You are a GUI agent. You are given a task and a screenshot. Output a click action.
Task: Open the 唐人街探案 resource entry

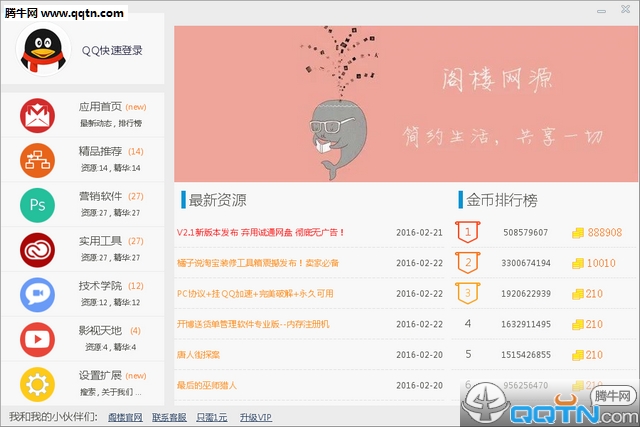pos(200,355)
